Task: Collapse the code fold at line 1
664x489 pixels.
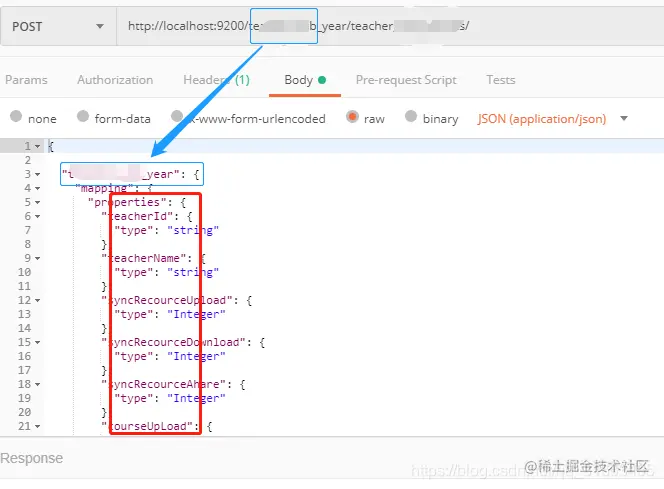Action: point(38,146)
